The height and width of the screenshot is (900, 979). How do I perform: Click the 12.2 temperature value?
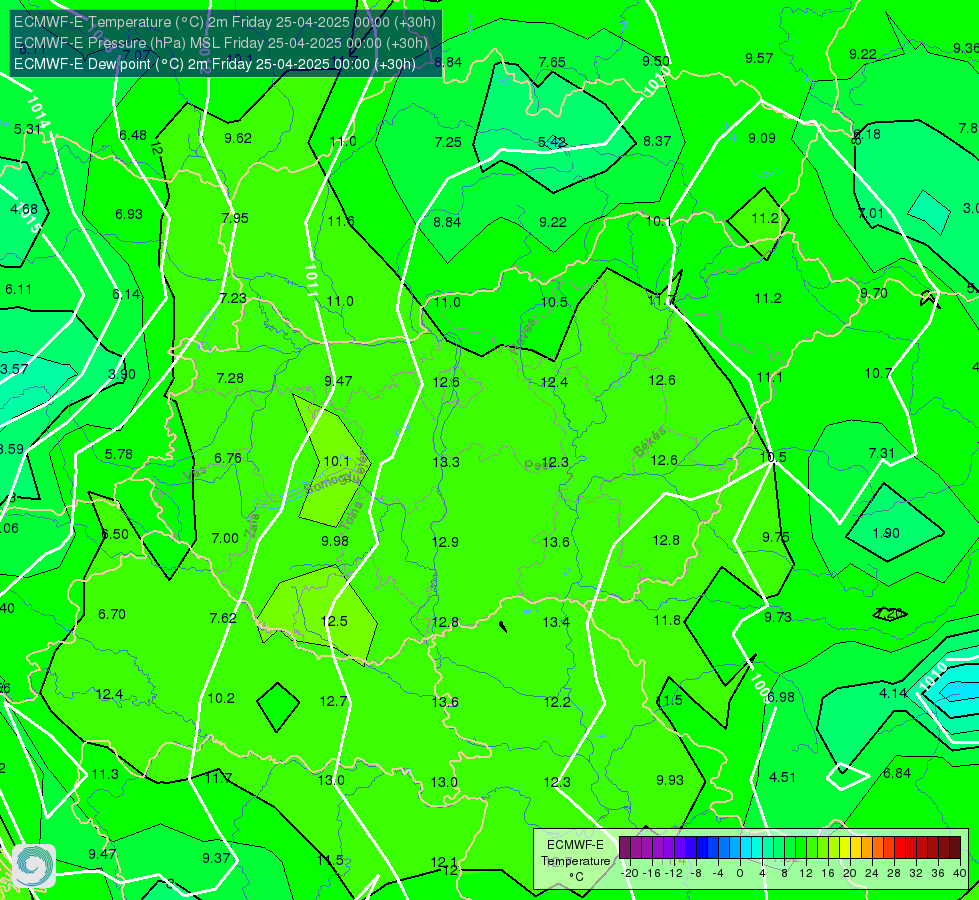[557, 703]
